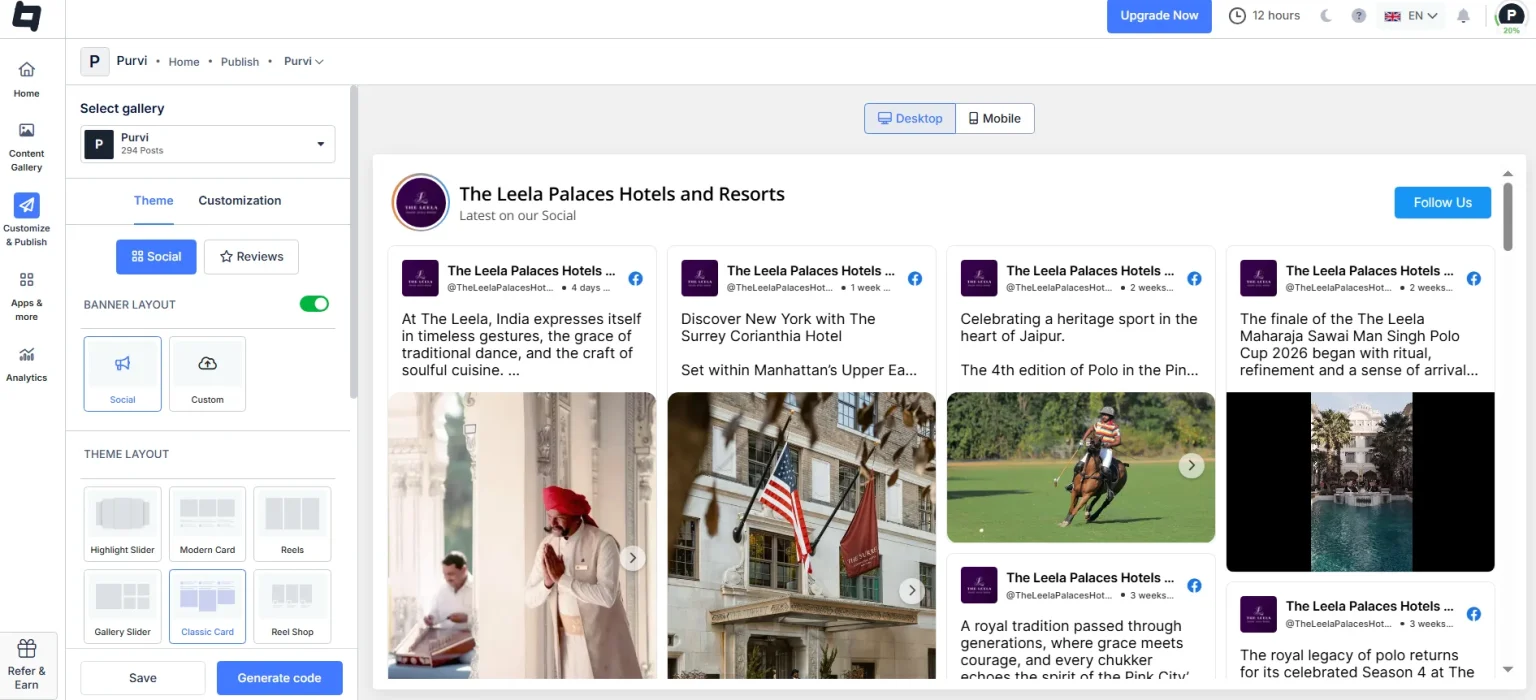The width and height of the screenshot is (1536, 700).
Task: Click the help question mark icon
Action: tap(1358, 16)
